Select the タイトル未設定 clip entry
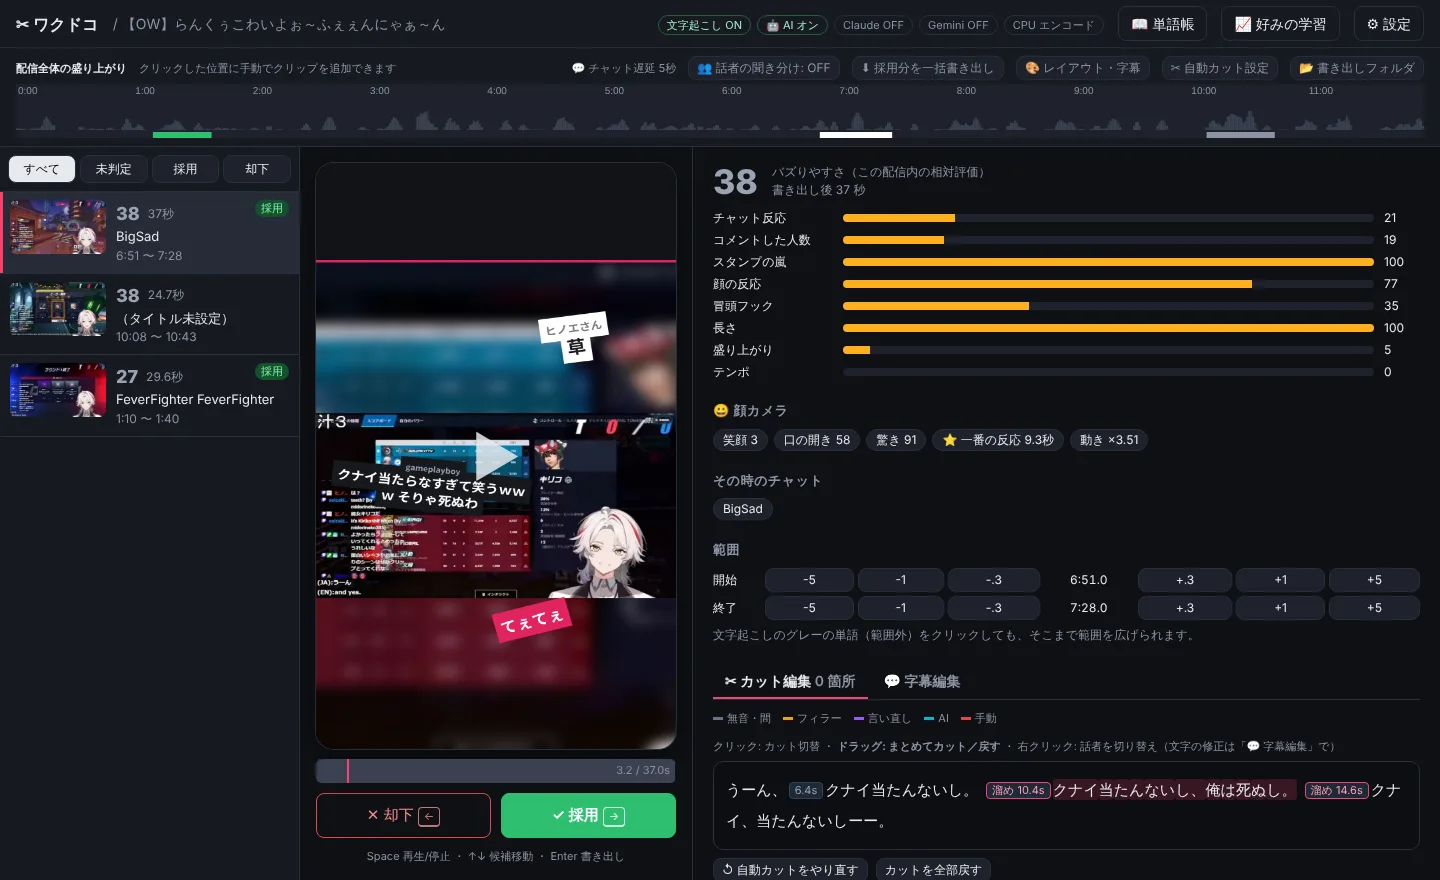 click(x=150, y=314)
